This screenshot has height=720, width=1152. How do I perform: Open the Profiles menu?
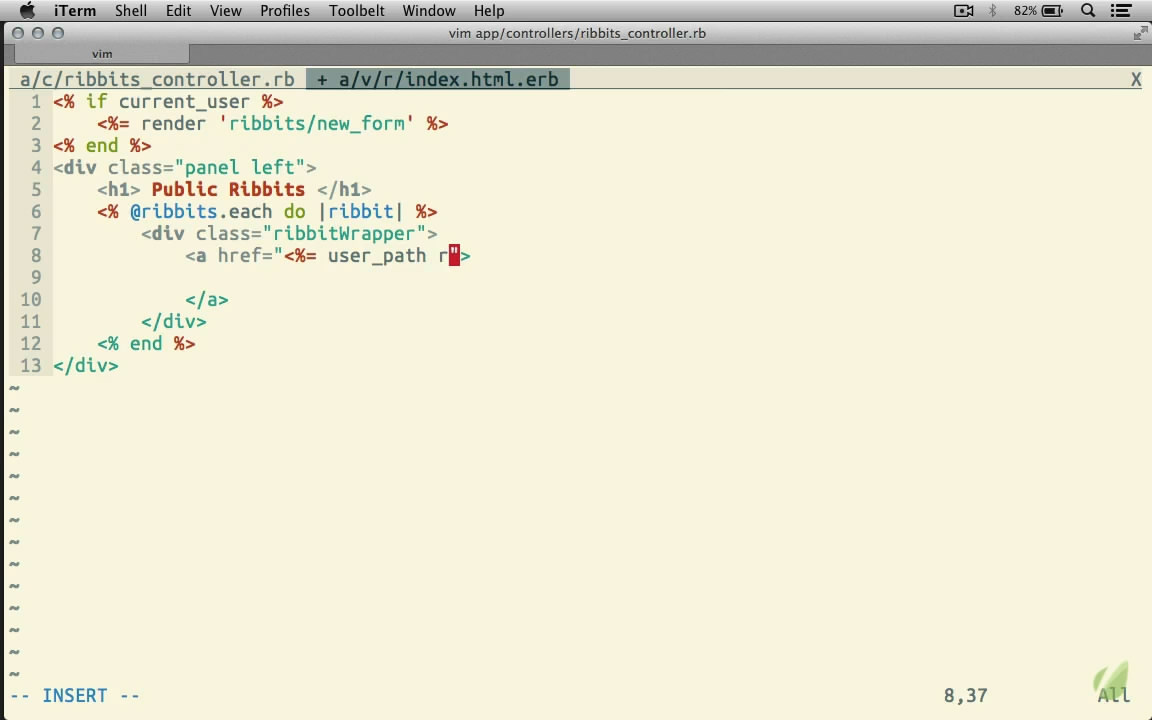[x=284, y=11]
